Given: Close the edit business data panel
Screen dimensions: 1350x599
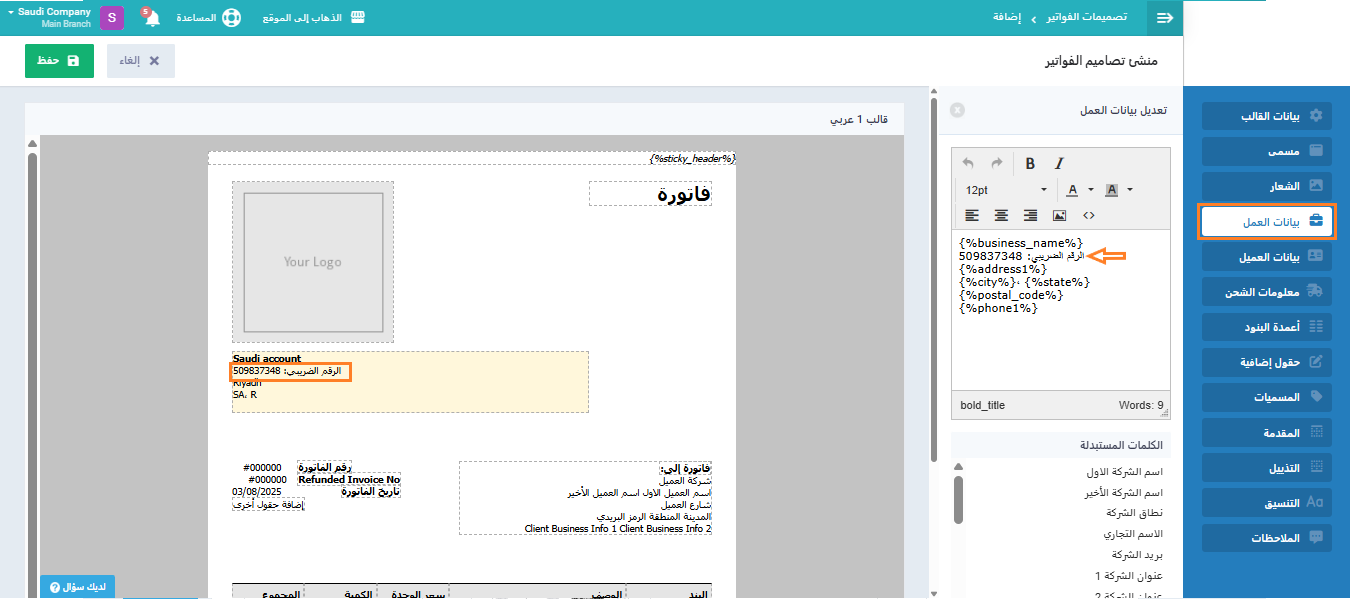Looking at the screenshot, I should 957,110.
